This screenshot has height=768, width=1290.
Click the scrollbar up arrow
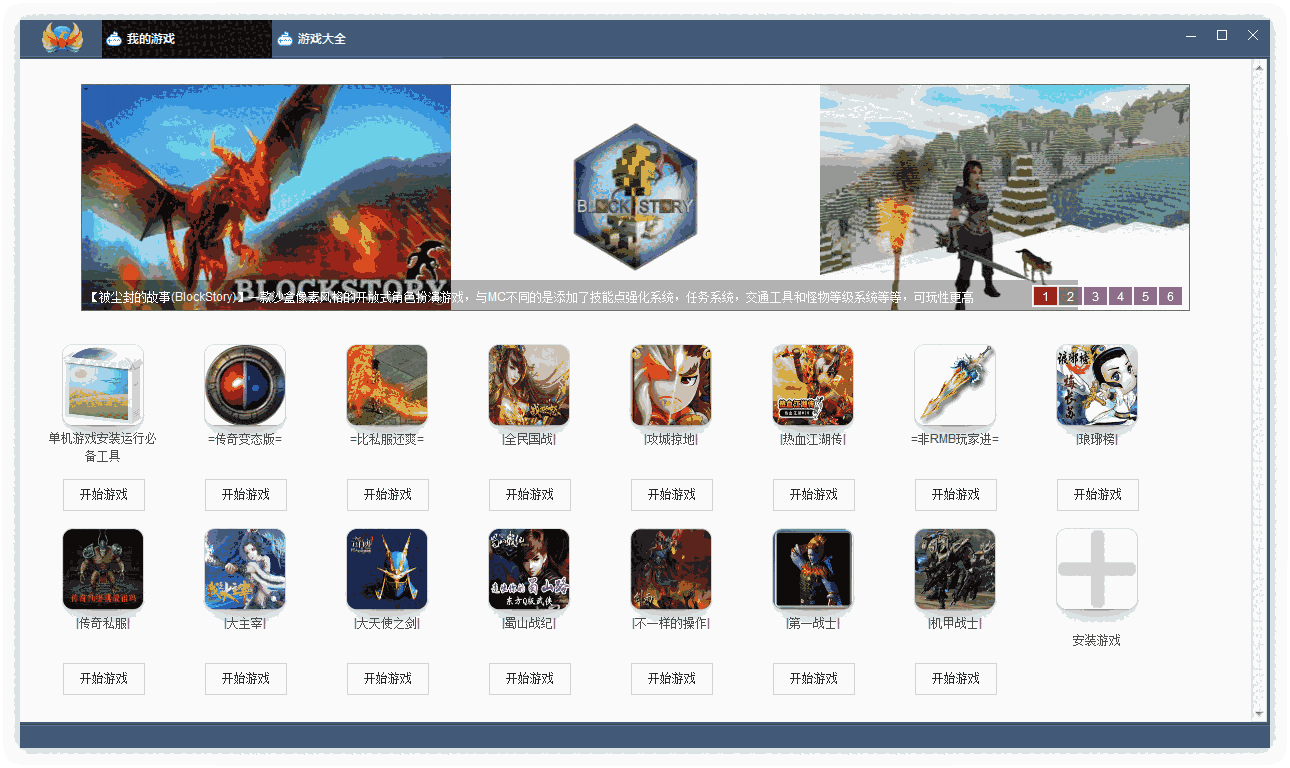pyautogui.click(x=1259, y=68)
